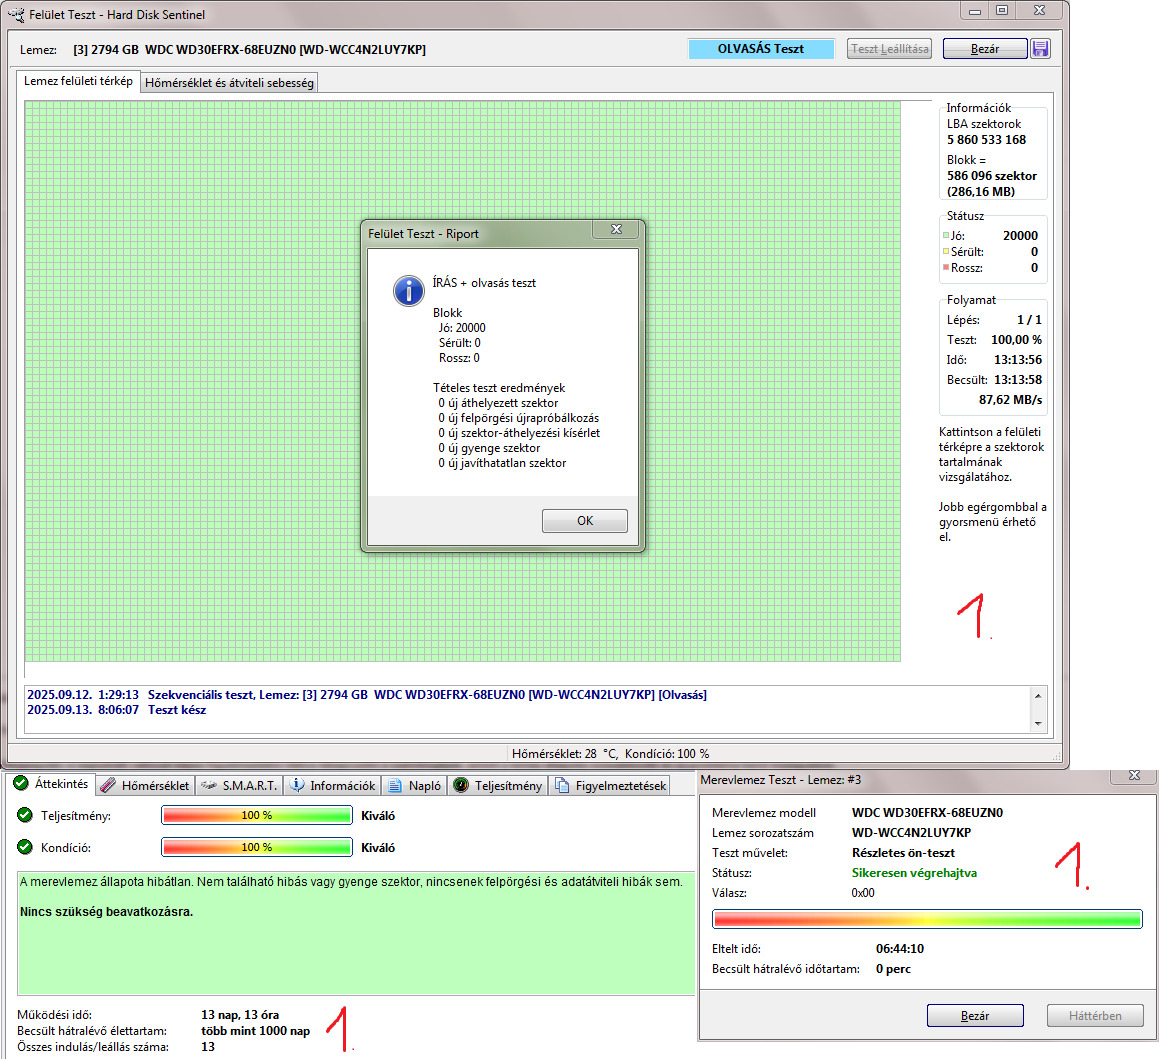1159x1059 pixels.
Task: Click Bezár in Merevlemez Teszt window
Action: pos(975,1015)
